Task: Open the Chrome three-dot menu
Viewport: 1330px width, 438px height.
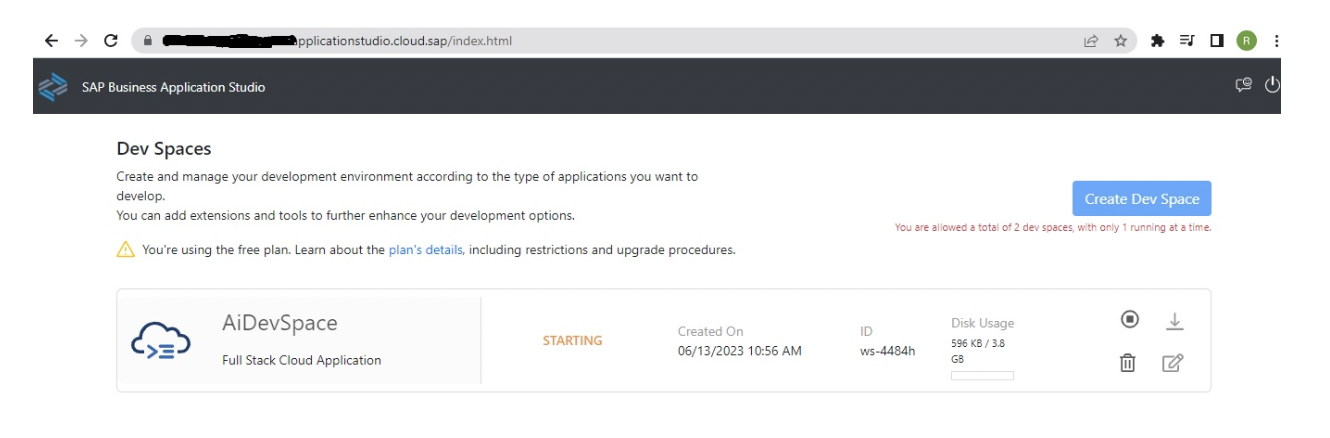Action: (x=1276, y=41)
